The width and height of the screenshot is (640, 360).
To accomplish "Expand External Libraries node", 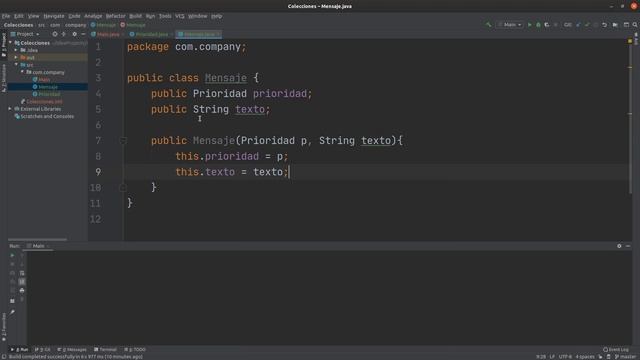I will (x=10, y=109).
